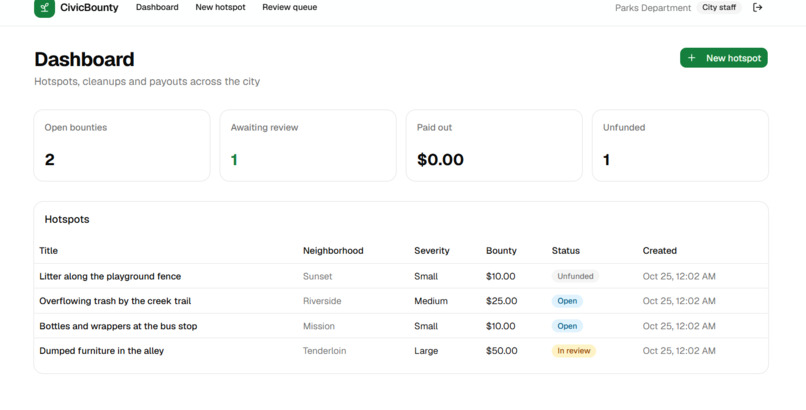The image size is (806, 410).
Task: Click the Large severity cell
Action: coord(426,351)
